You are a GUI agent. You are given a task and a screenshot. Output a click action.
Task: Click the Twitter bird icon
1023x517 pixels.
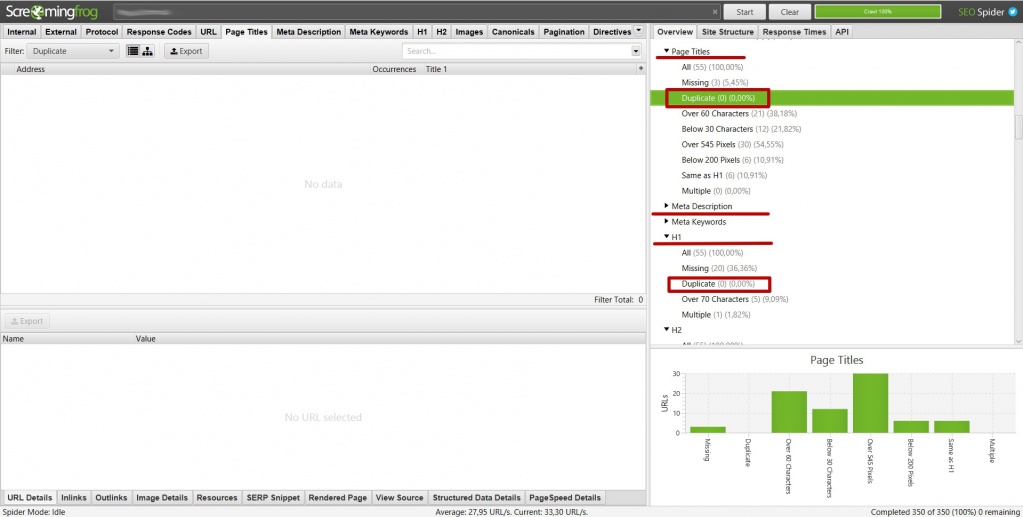[1011, 12]
